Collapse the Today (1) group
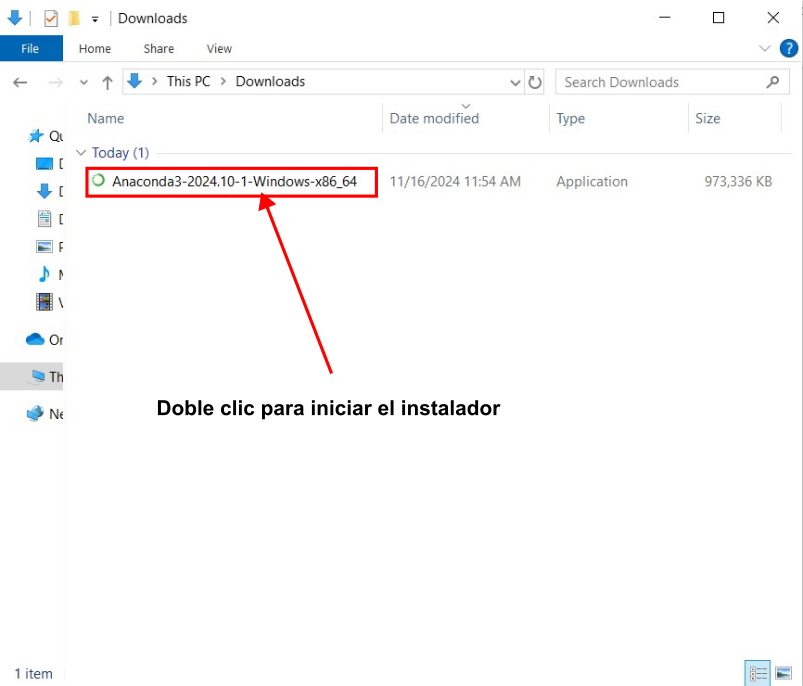This screenshot has width=803, height=686. [x=81, y=153]
